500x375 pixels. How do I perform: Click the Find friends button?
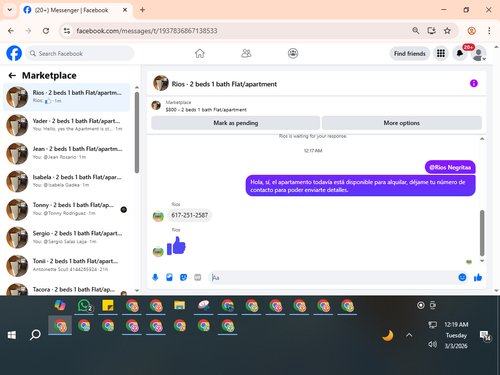tap(410, 53)
